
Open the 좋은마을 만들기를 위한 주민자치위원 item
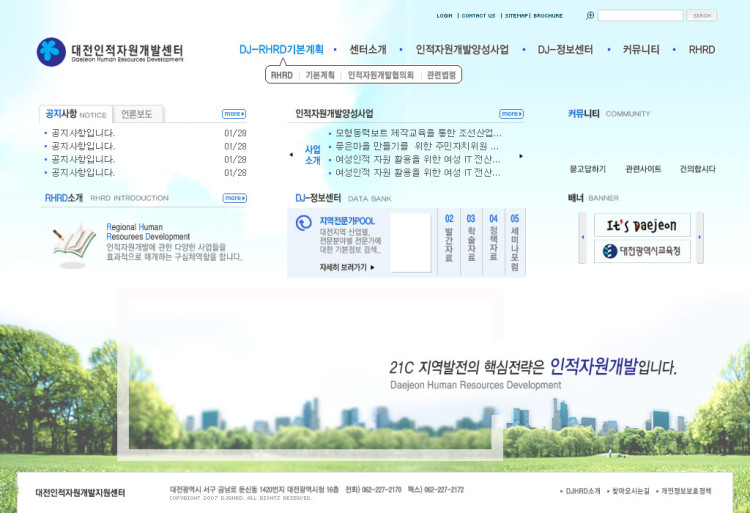417,146
